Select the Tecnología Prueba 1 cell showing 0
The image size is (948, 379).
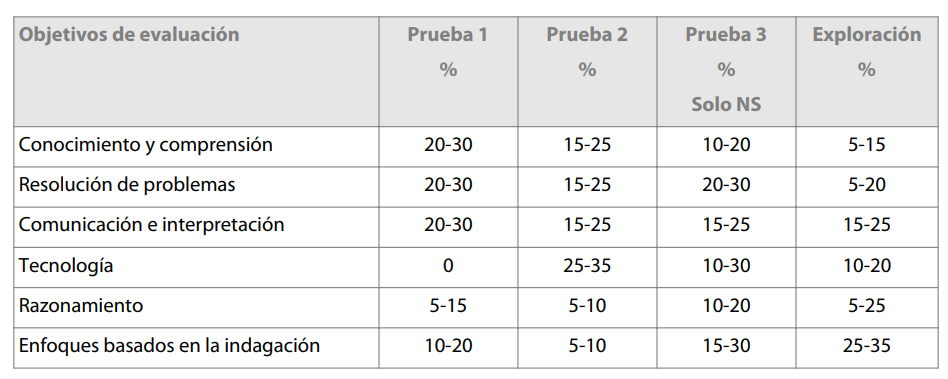click(448, 265)
